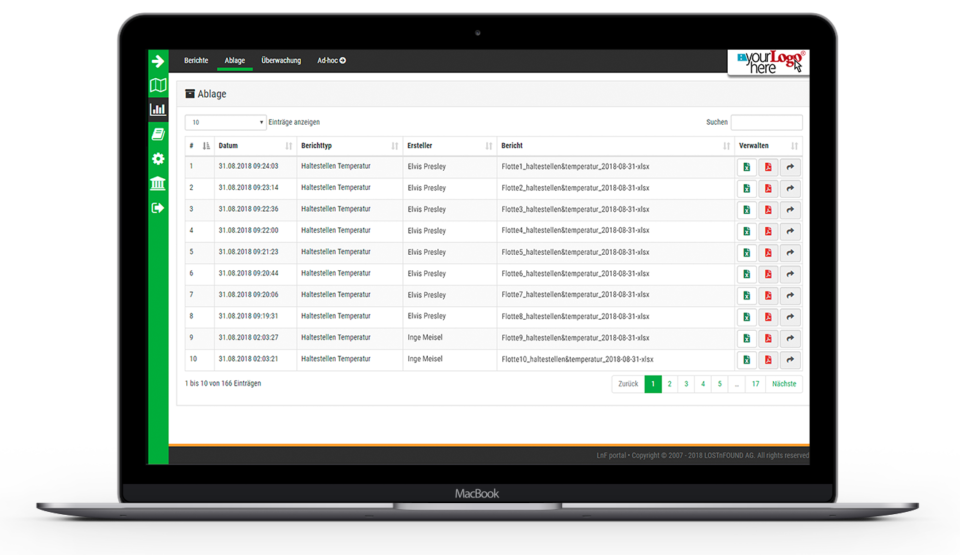The height and width of the screenshot is (555, 960).
Task: Click the book icon in sidebar
Action: 157,134
